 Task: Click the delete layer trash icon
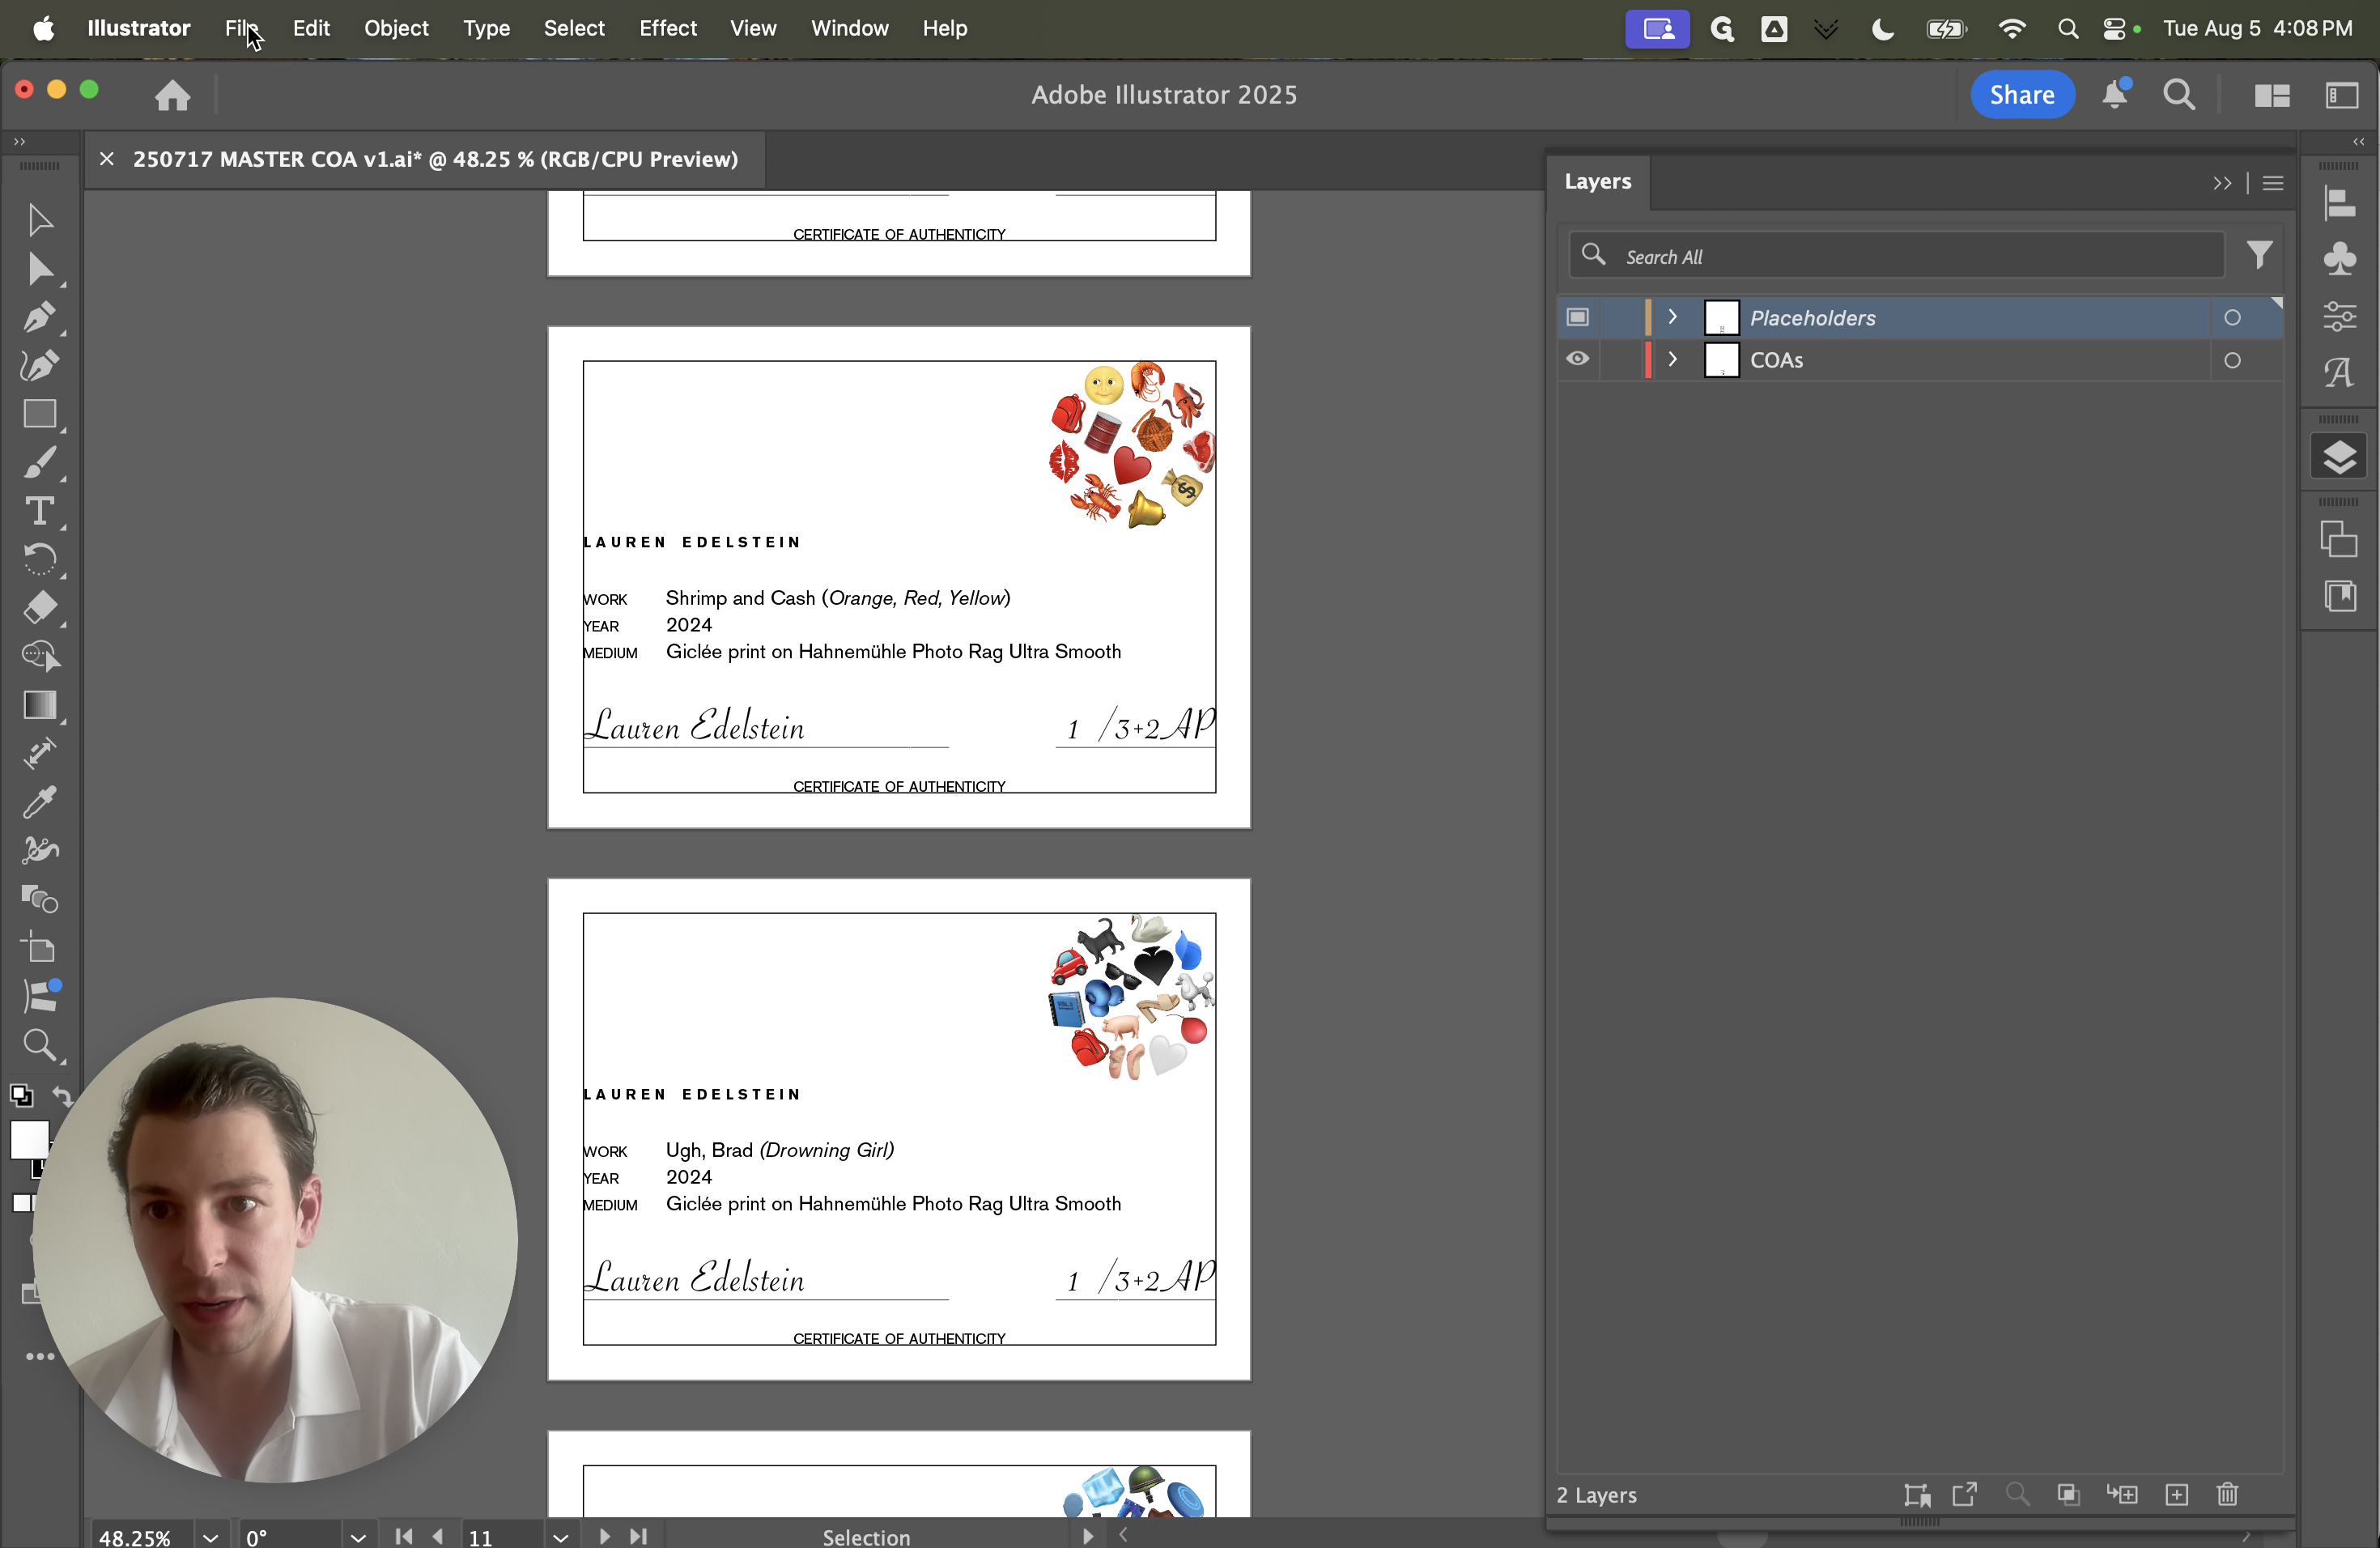click(x=2227, y=1494)
